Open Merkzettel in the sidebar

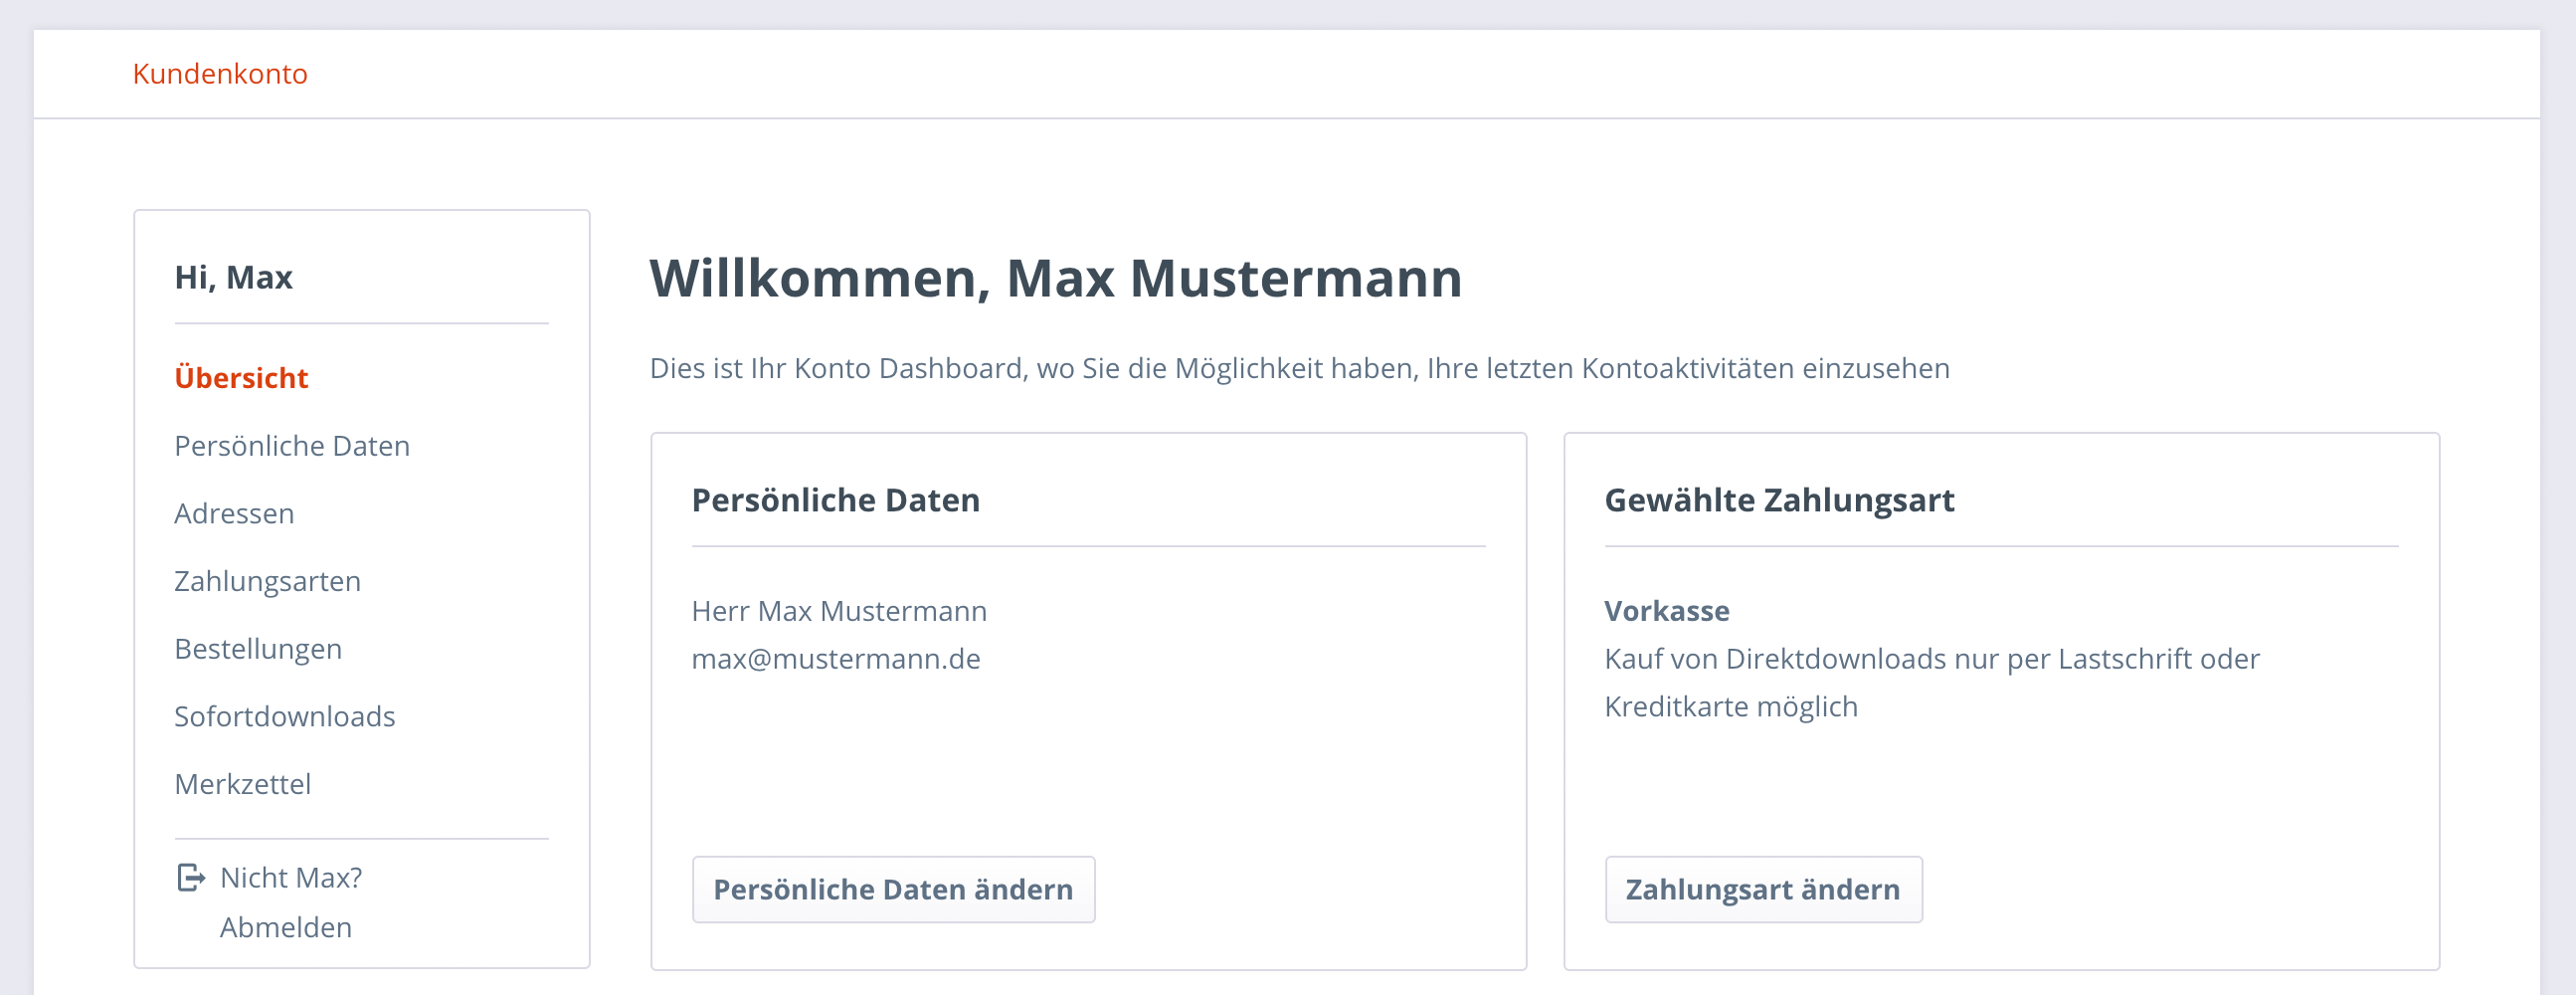point(242,785)
